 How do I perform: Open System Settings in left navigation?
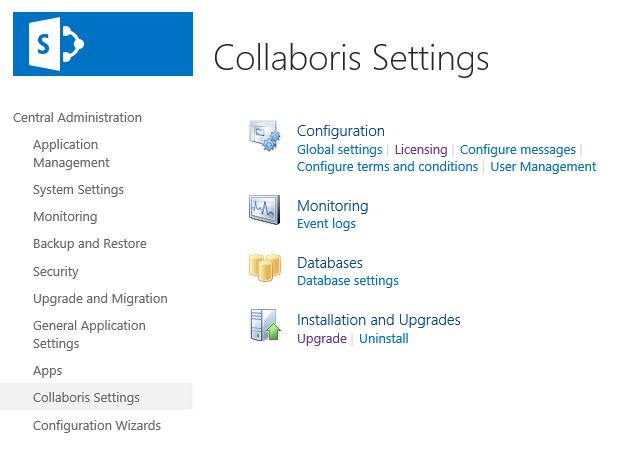78,190
